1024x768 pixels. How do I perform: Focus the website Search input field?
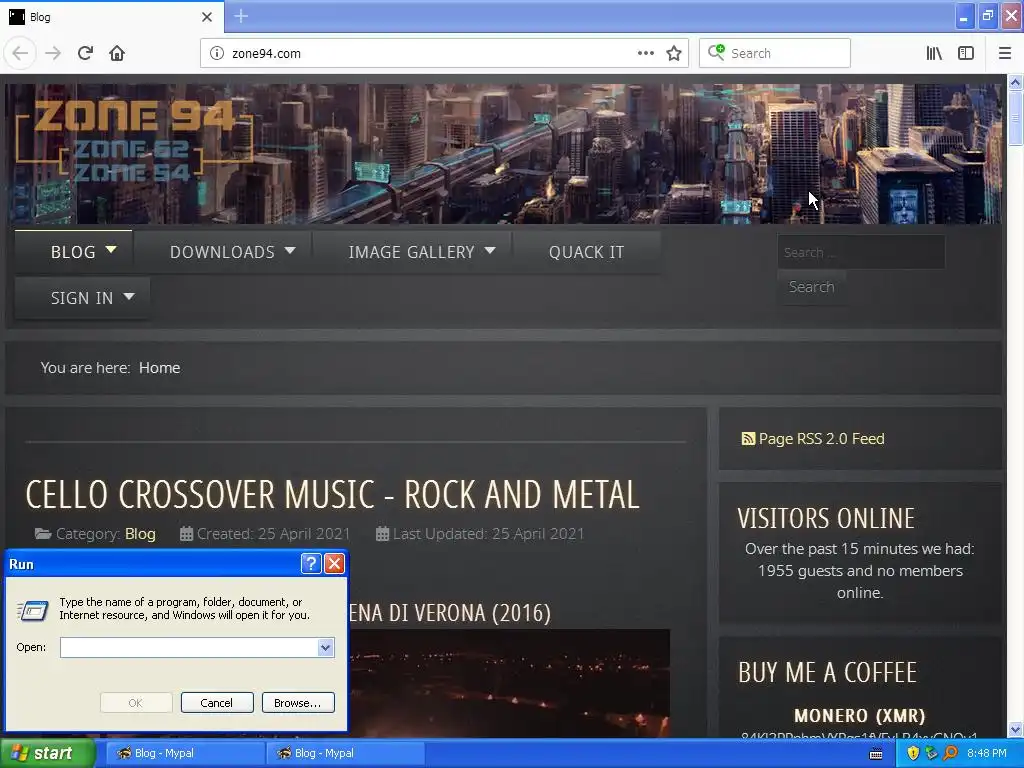pos(861,252)
